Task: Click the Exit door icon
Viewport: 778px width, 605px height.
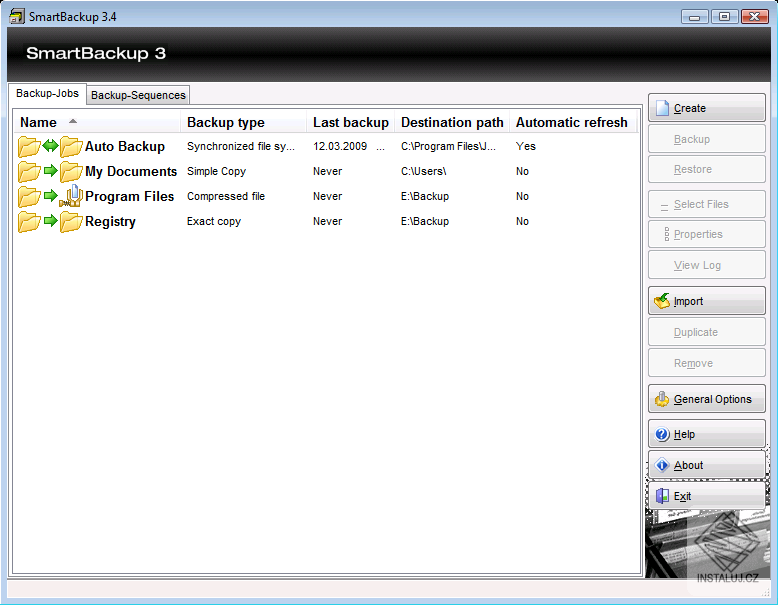Action: [x=662, y=496]
